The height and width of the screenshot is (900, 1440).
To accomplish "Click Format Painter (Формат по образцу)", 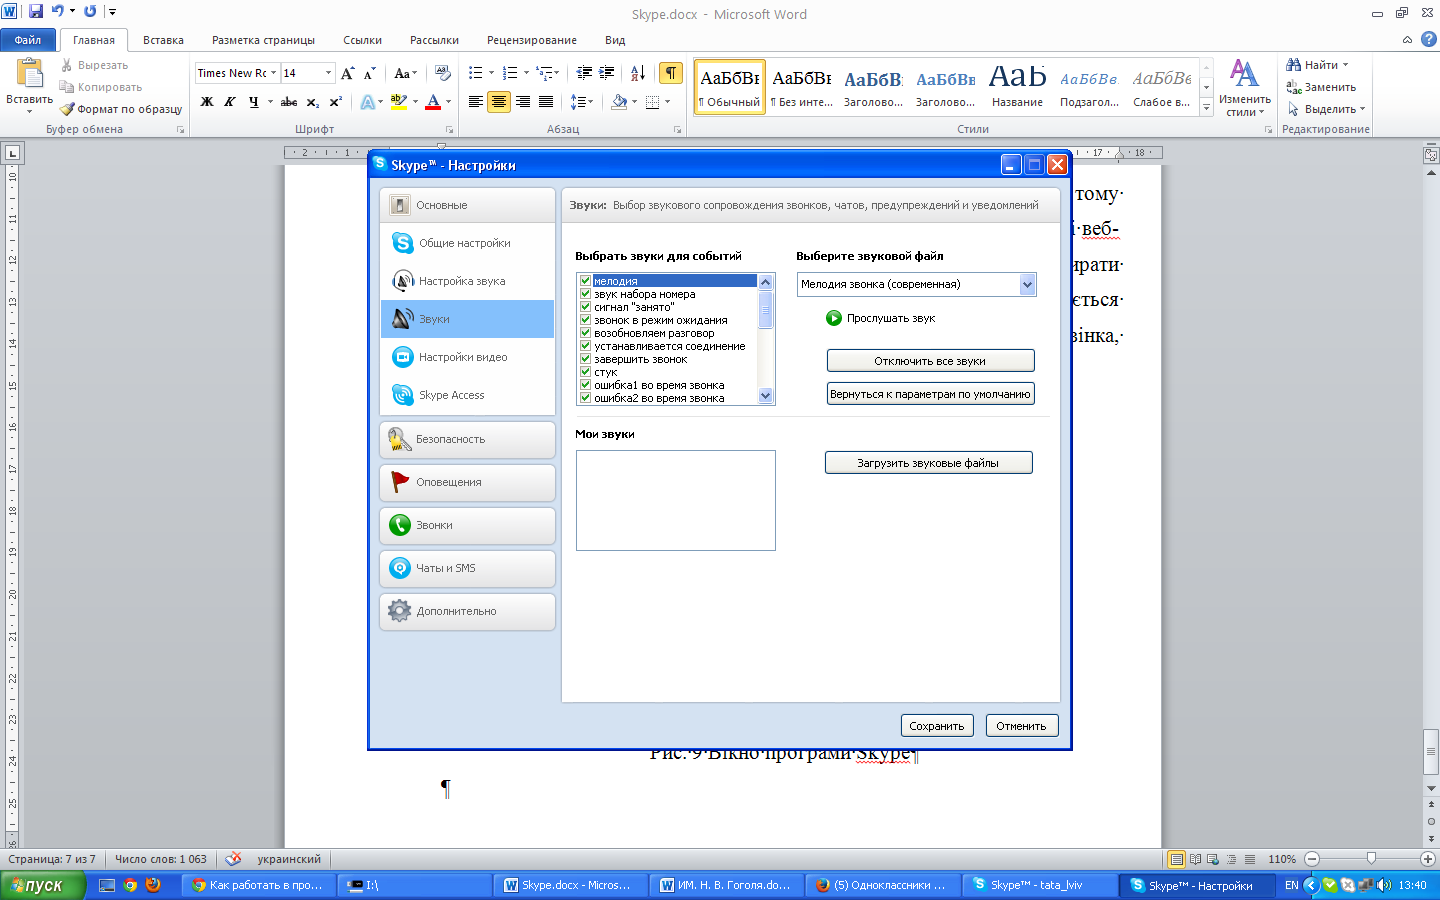I will [x=121, y=109].
